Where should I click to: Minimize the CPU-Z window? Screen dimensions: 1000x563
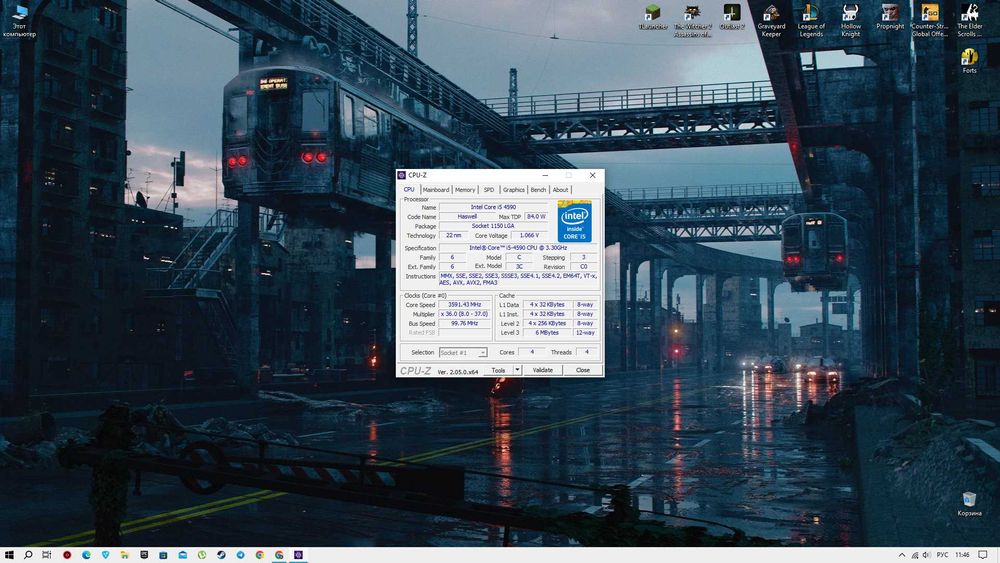coord(545,175)
